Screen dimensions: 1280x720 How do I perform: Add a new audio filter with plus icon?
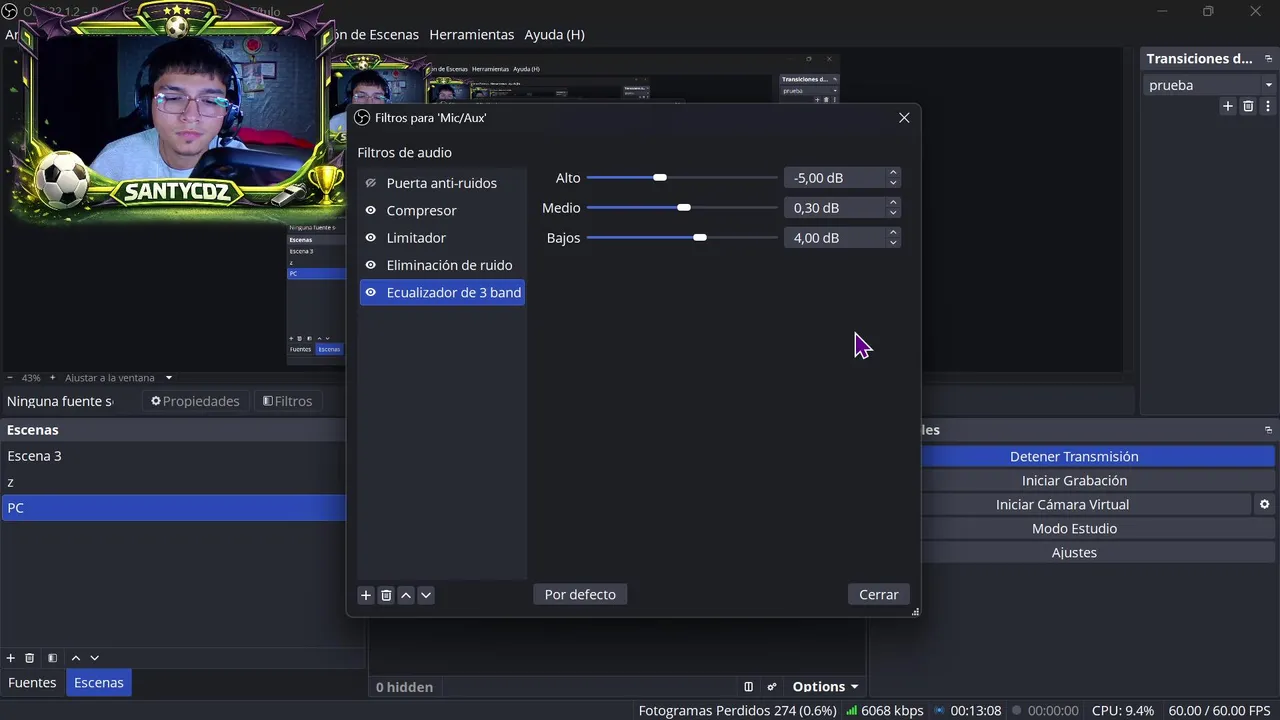click(366, 595)
